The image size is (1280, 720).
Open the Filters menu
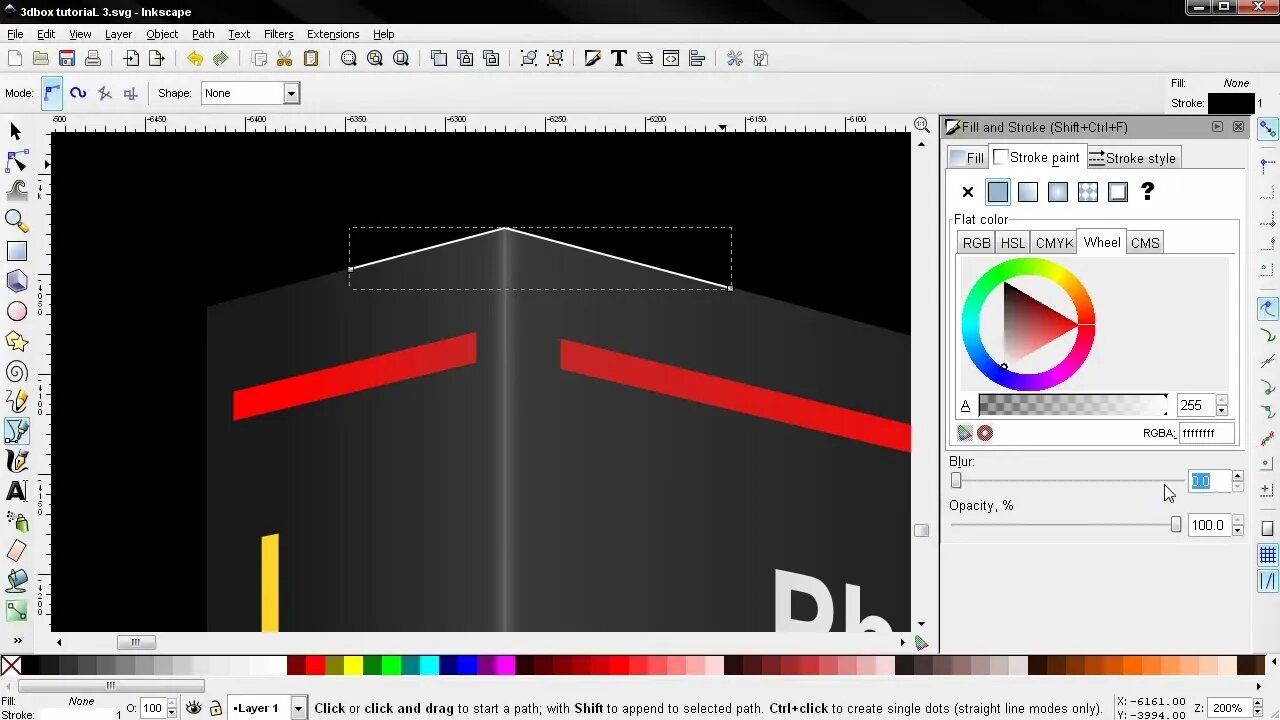[x=278, y=34]
